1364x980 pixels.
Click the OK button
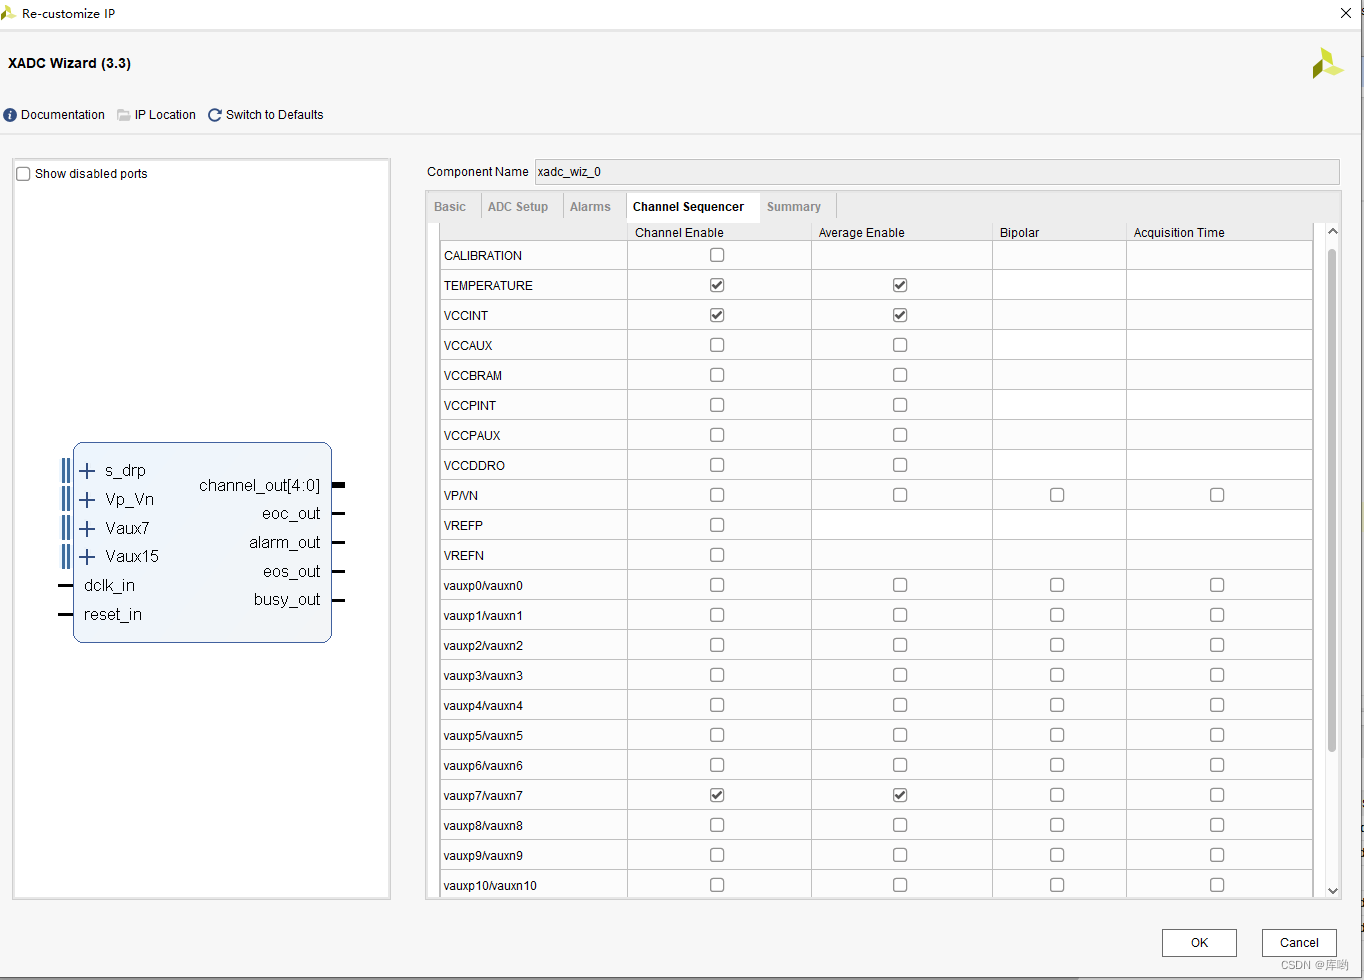point(1199,943)
